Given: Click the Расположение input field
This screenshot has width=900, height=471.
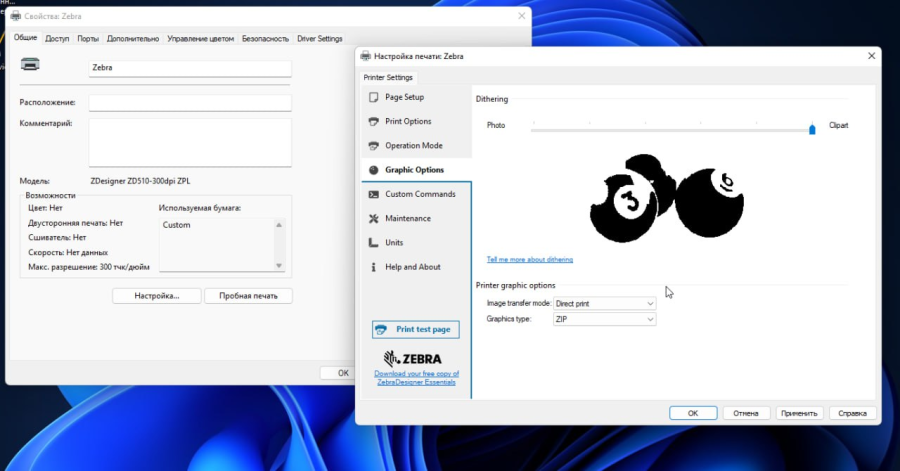Looking at the screenshot, I should (190, 103).
